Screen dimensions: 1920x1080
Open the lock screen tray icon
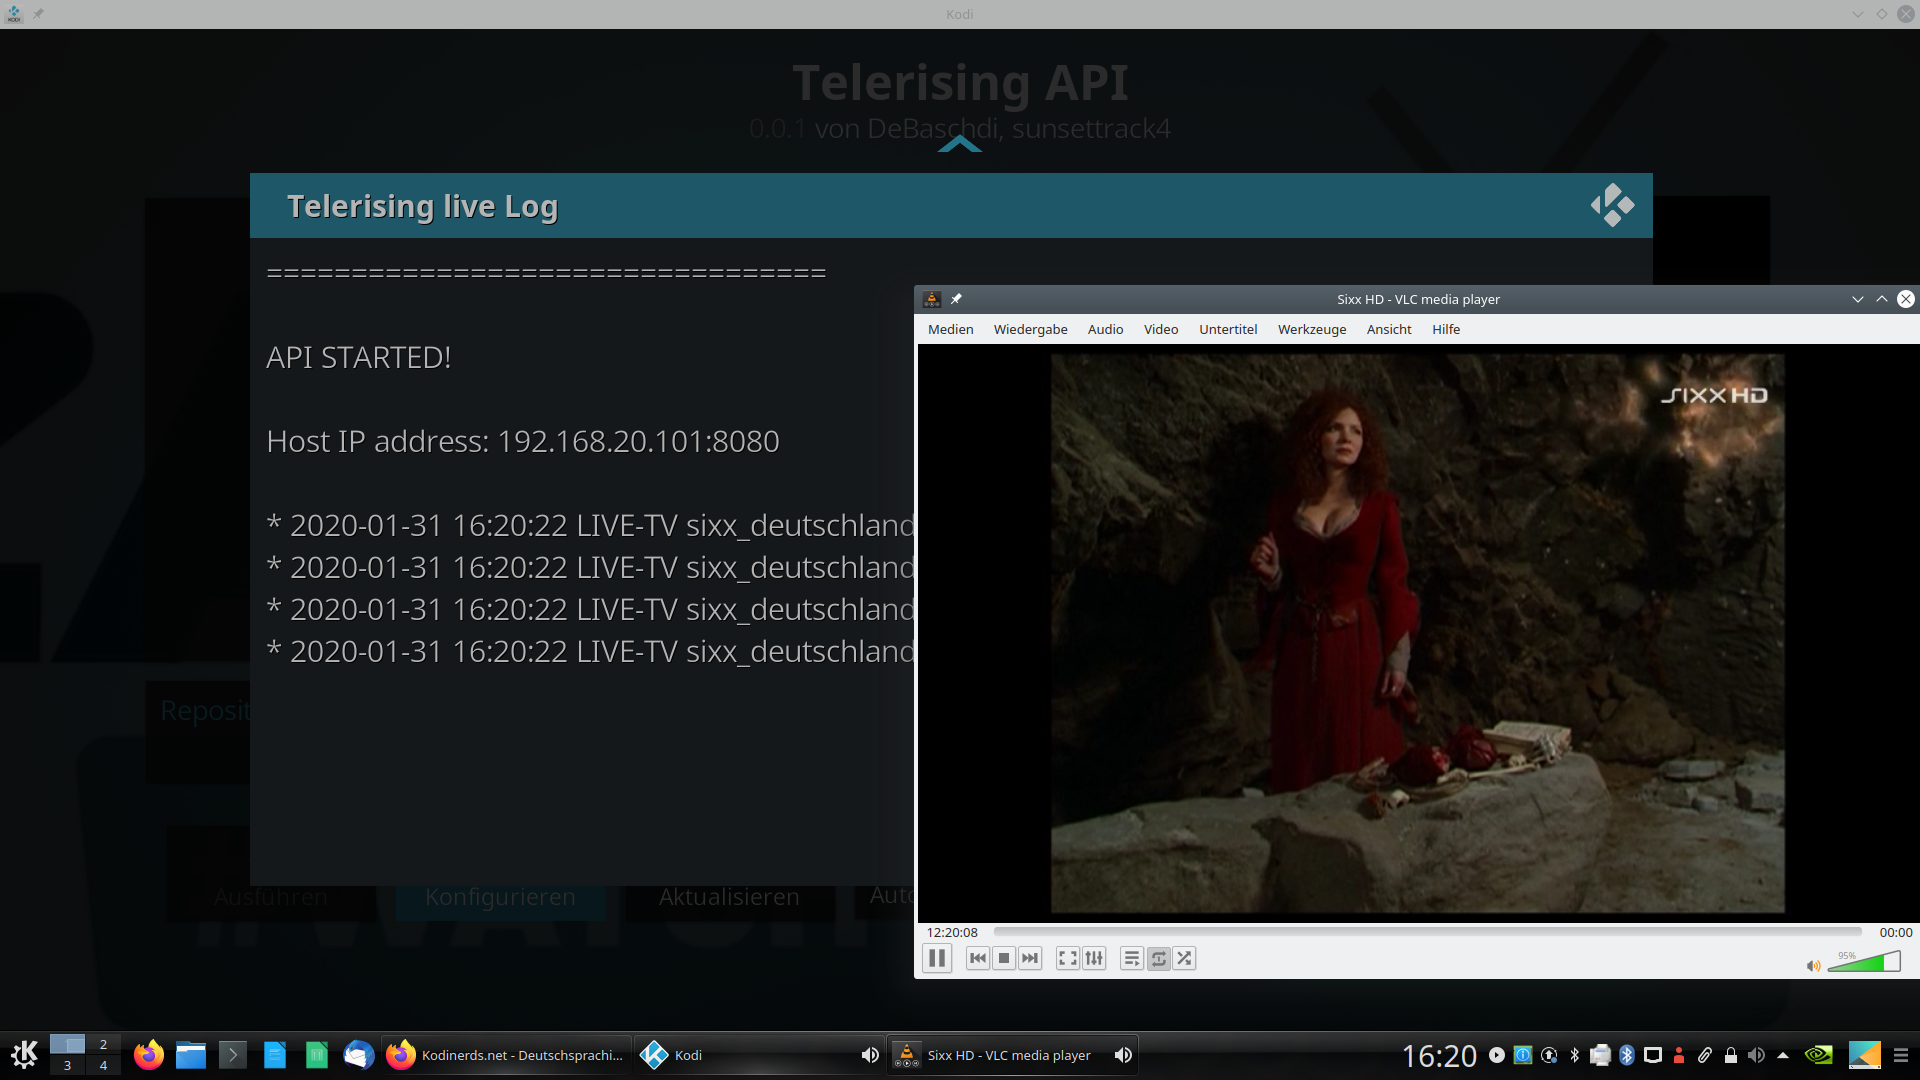(1731, 1055)
